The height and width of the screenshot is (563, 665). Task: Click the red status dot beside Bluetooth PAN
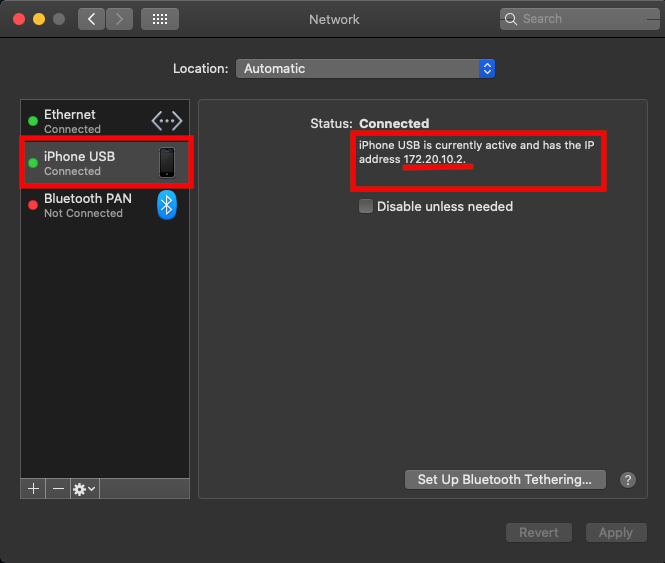pyautogui.click(x=33, y=205)
